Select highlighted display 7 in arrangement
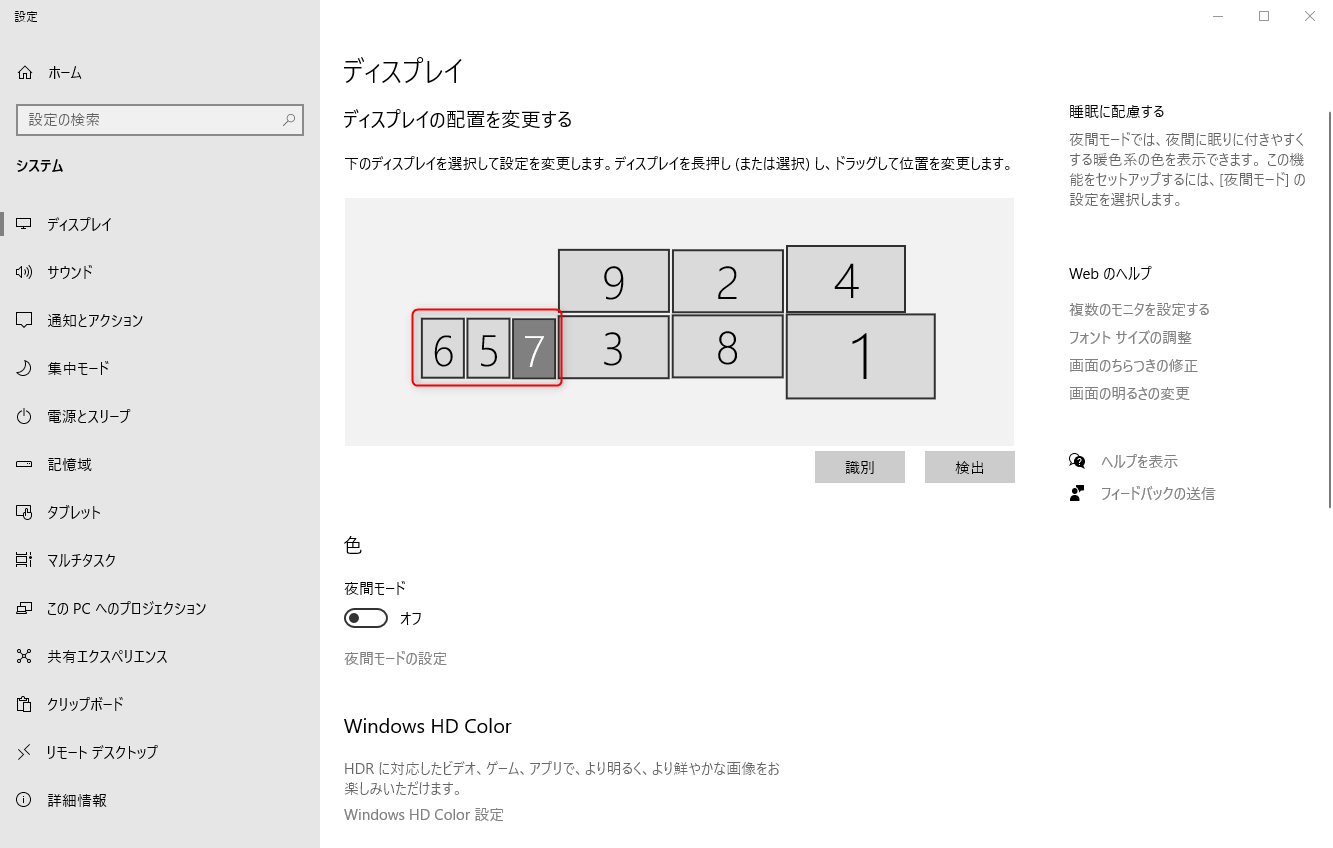Viewport: 1333px width, 848px height. click(534, 349)
